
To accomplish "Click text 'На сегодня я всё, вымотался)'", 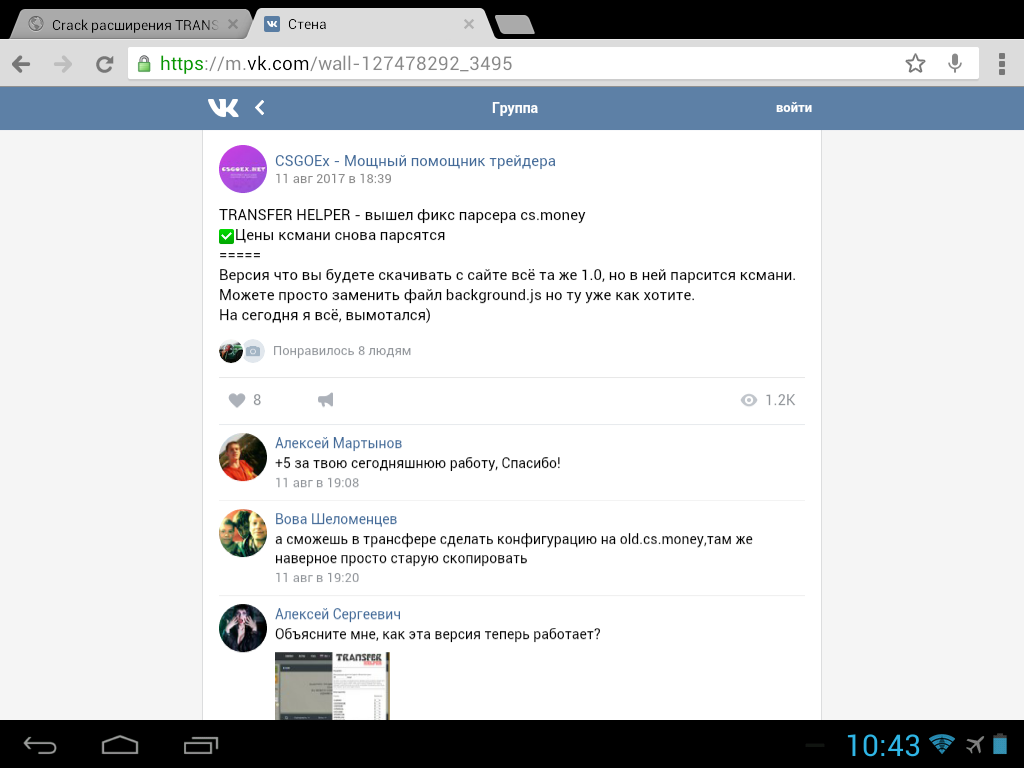I will point(325,315).
